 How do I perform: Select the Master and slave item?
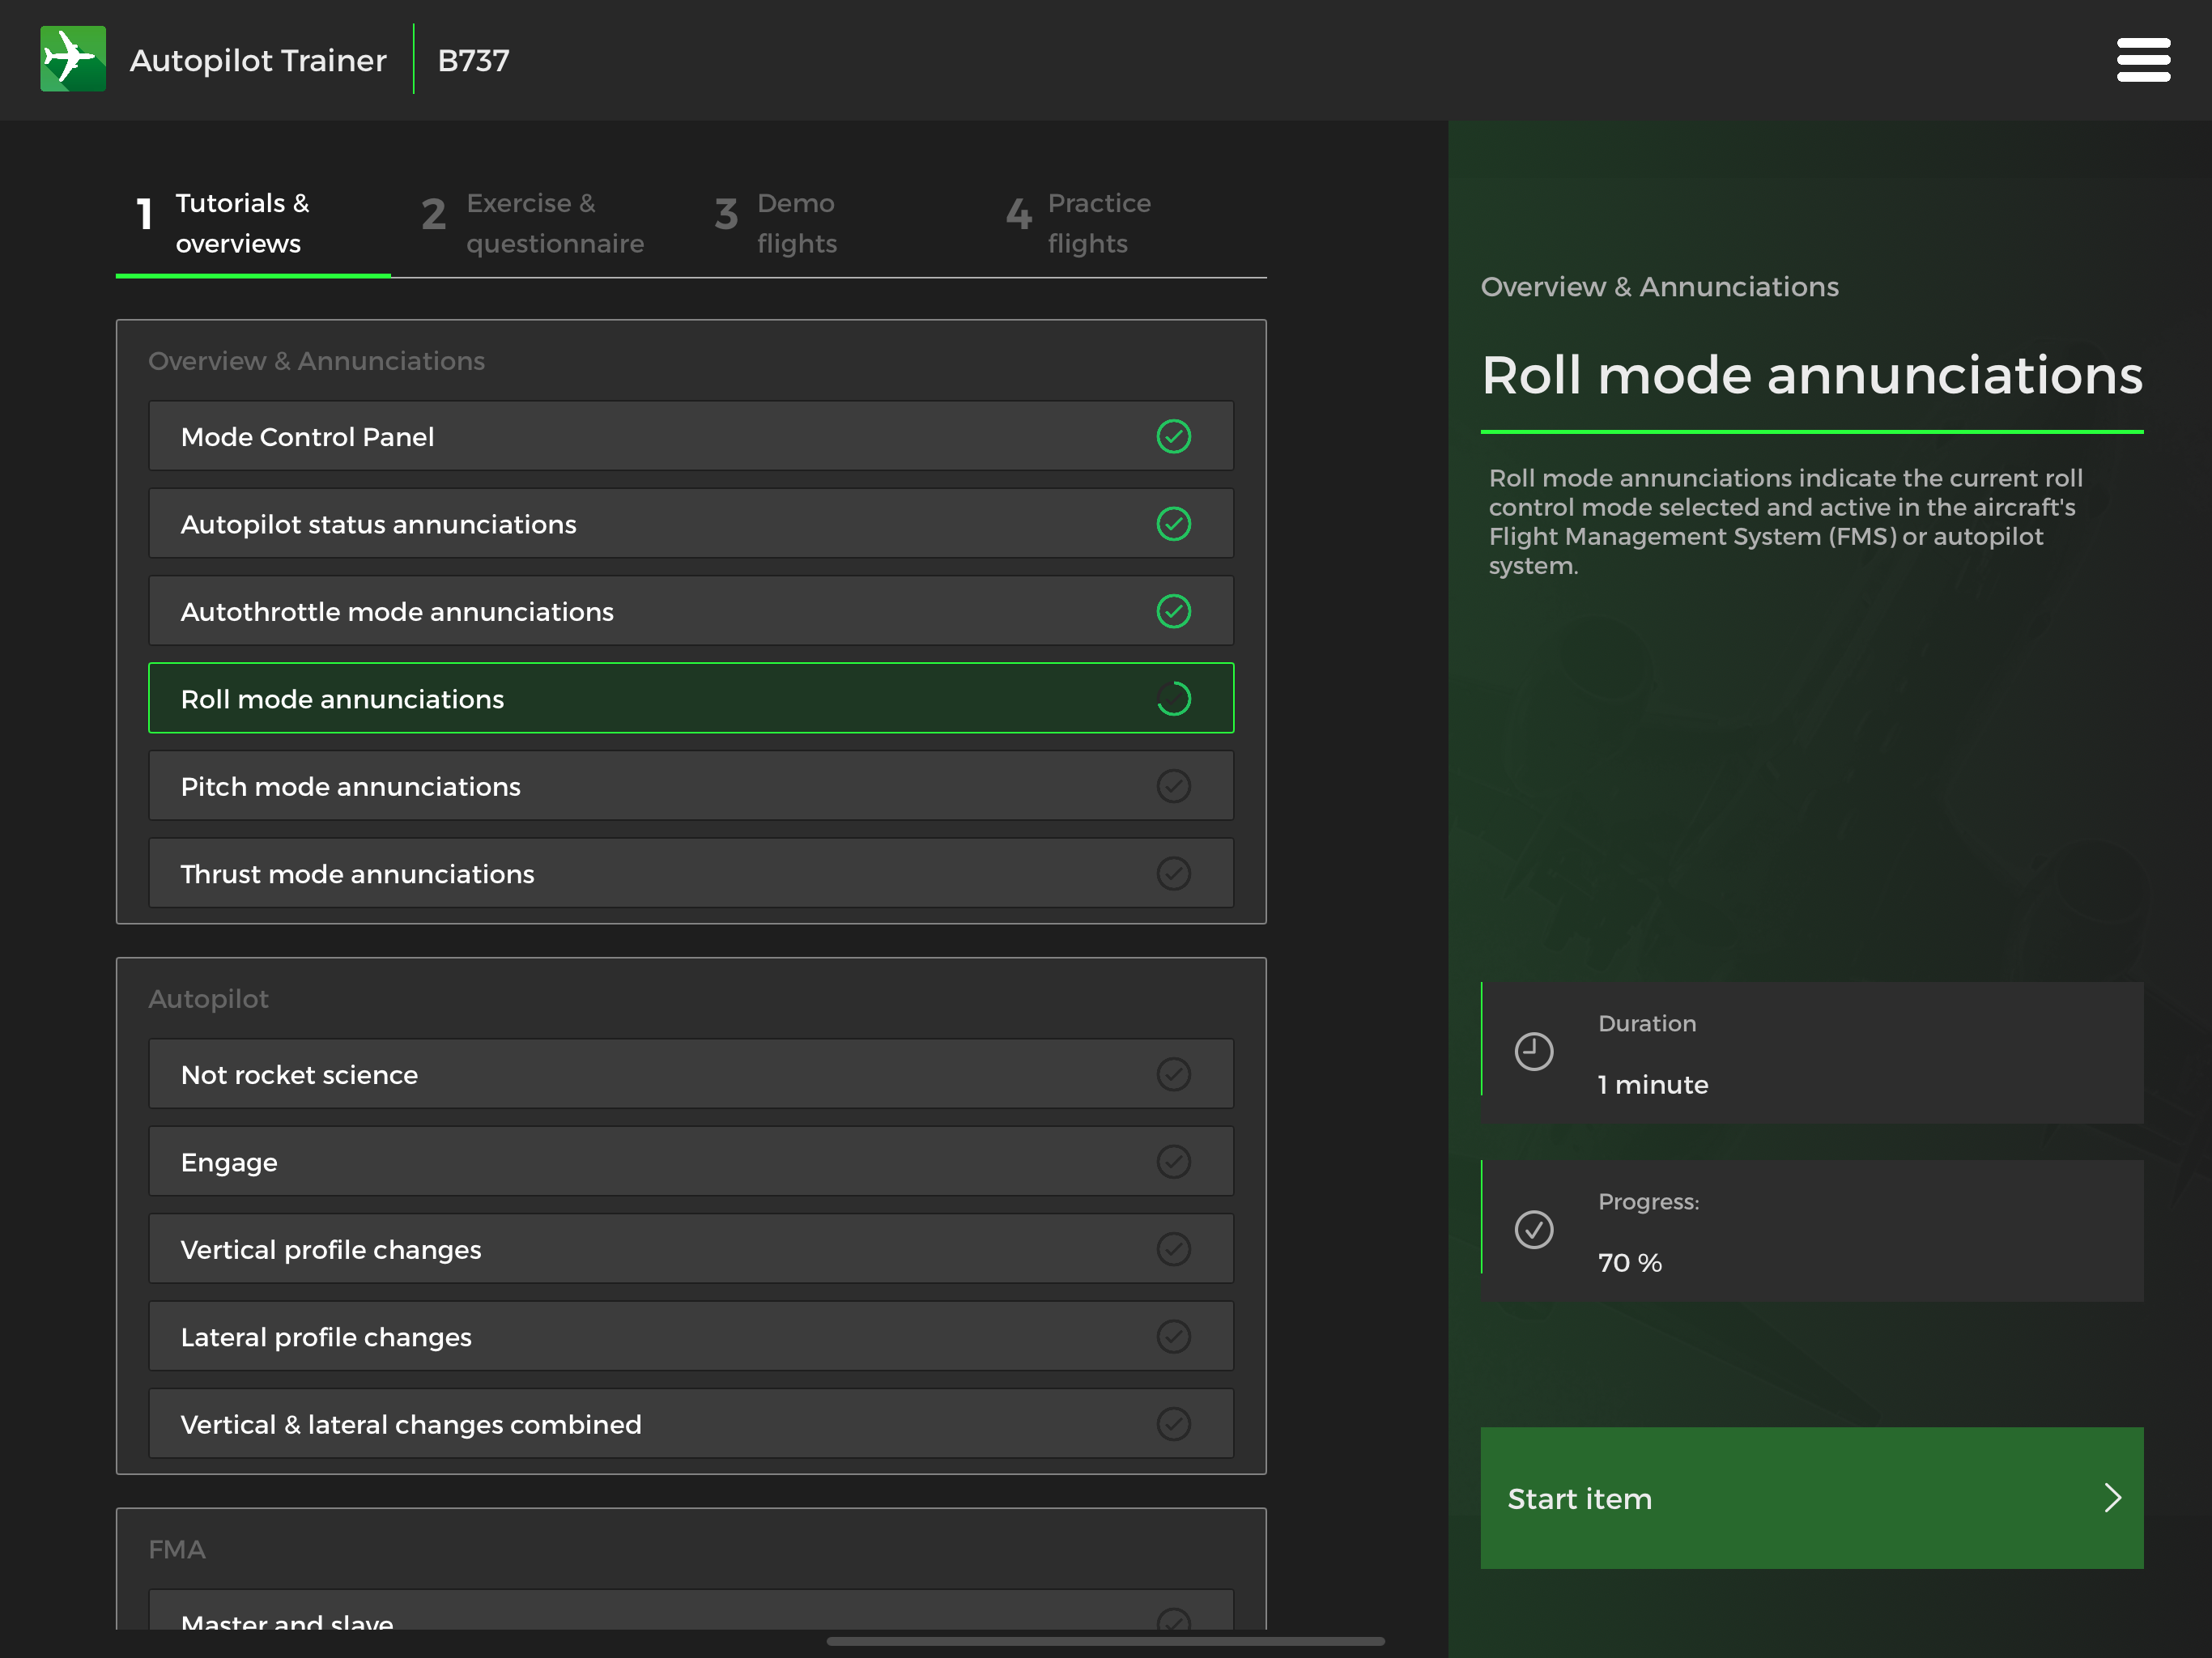691,1611
